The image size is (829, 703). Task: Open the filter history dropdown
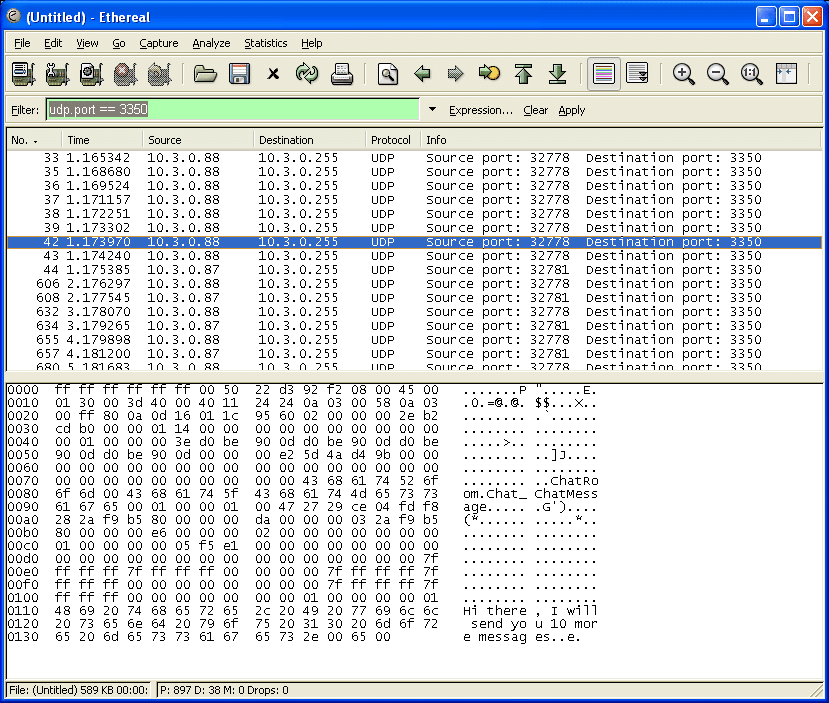coord(432,110)
